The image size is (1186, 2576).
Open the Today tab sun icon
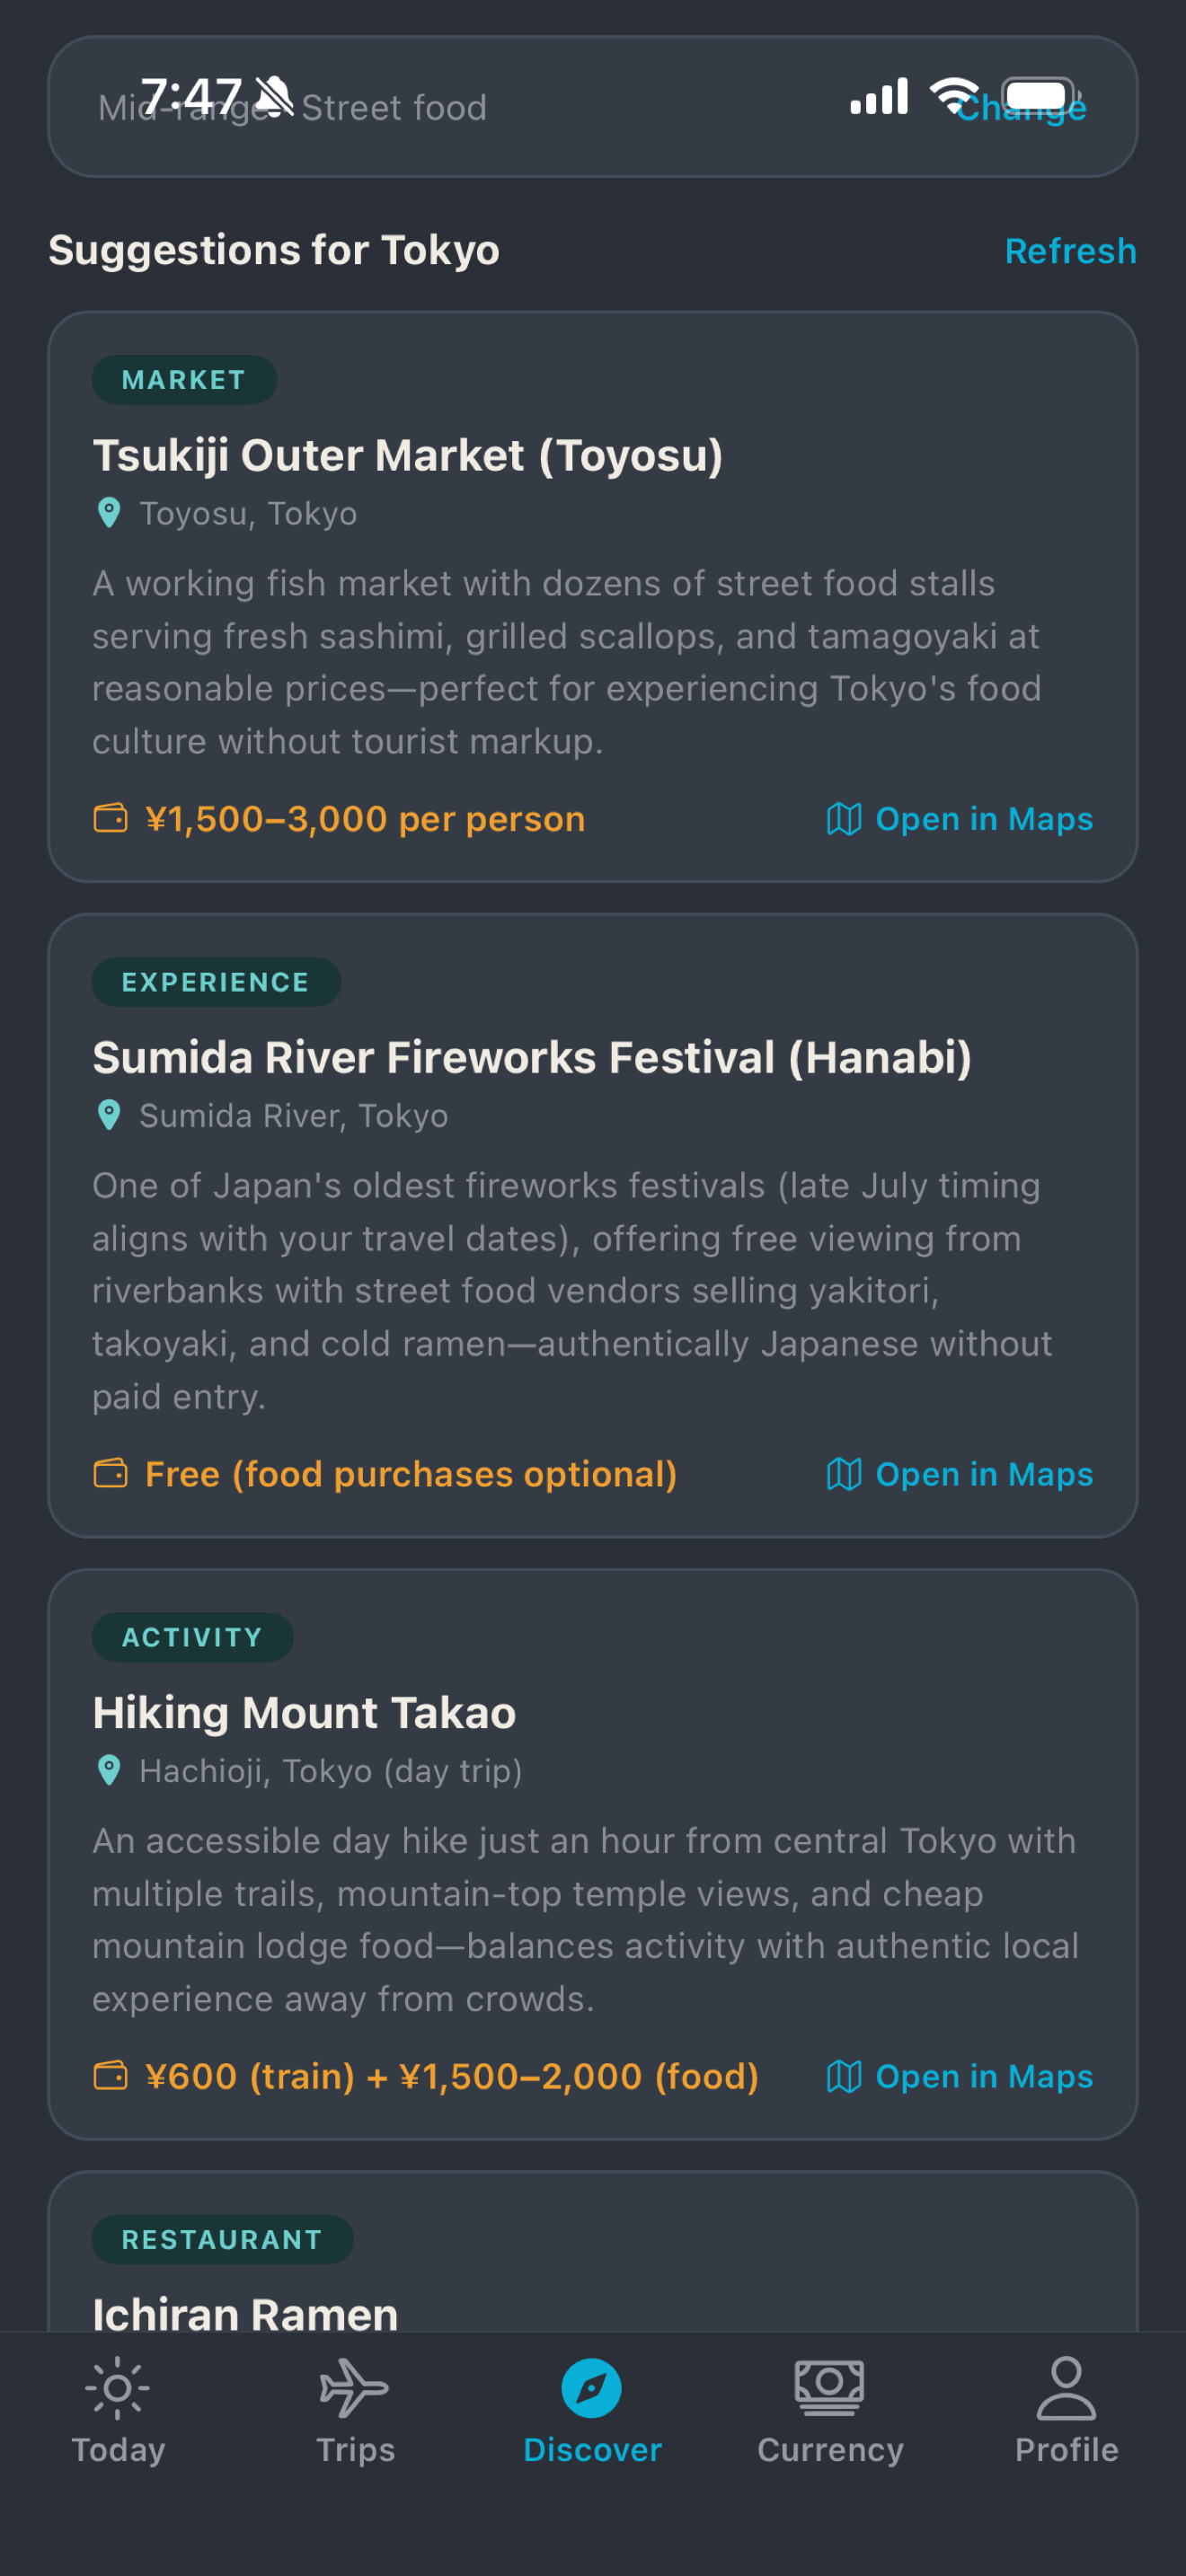118,2388
